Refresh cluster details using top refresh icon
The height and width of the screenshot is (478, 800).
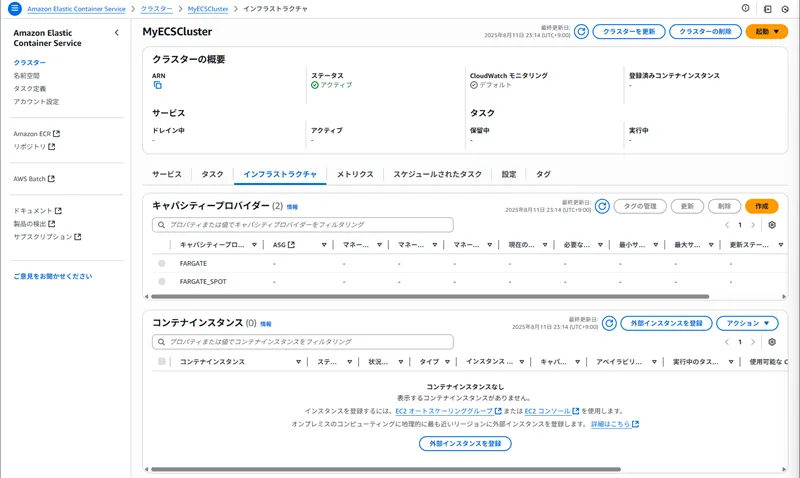(x=581, y=32)
